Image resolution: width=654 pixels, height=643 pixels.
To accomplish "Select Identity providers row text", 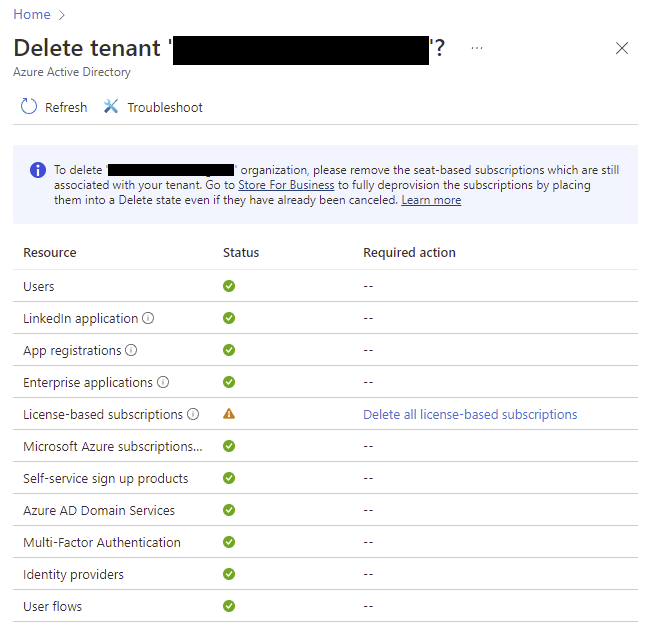I will pyautogui.click(x=73, y=575).
